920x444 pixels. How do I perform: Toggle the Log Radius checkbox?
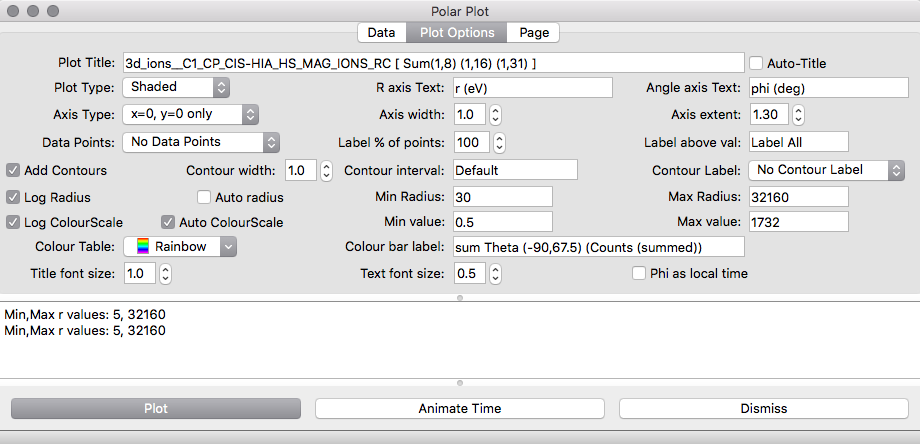[14, 197]
